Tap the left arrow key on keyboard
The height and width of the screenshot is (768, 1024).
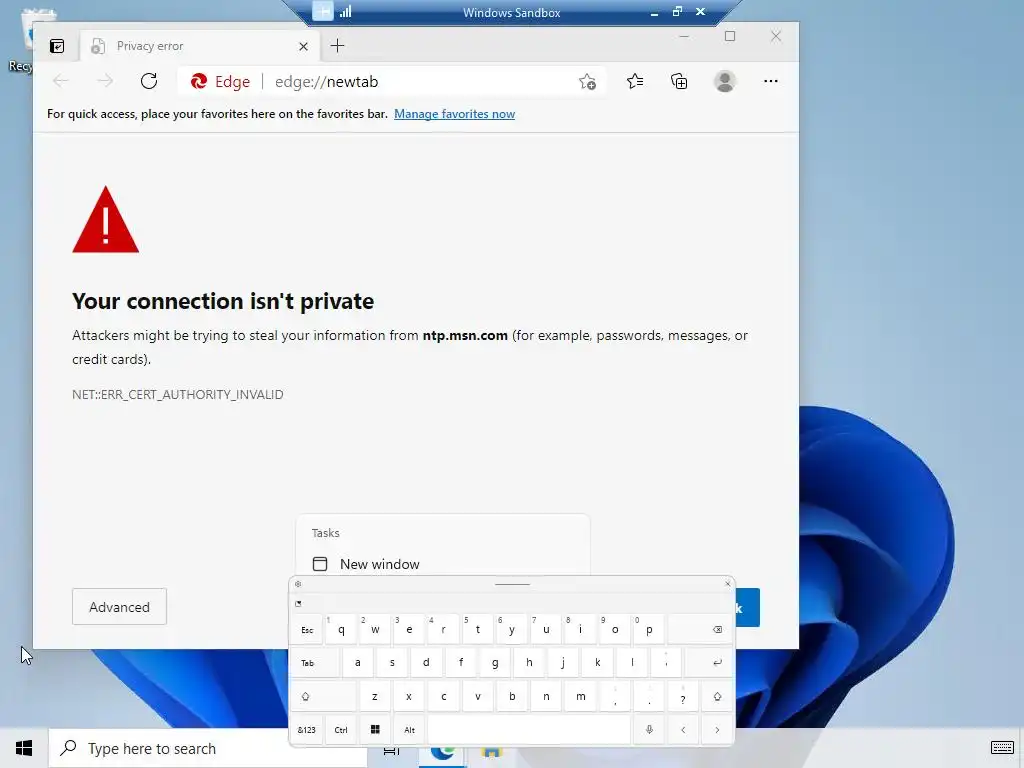[x=683, y=730]
